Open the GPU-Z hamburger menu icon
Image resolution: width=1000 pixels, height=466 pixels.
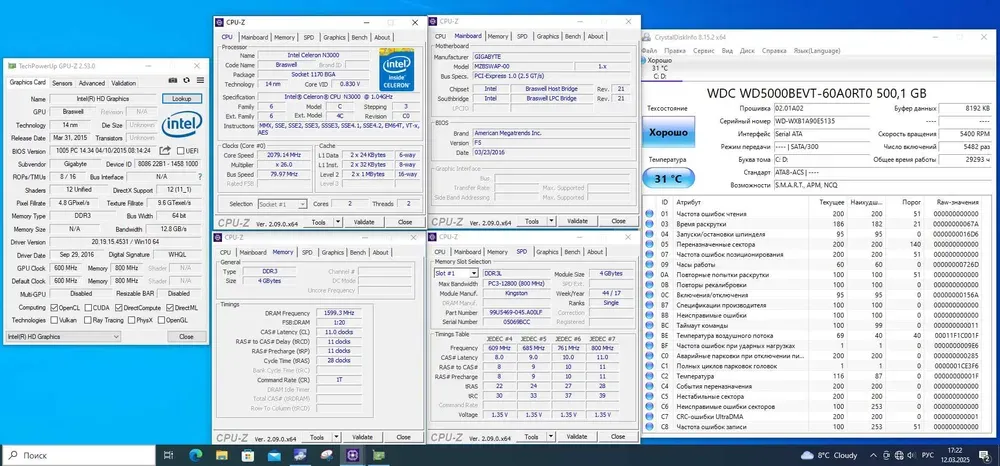200,80
